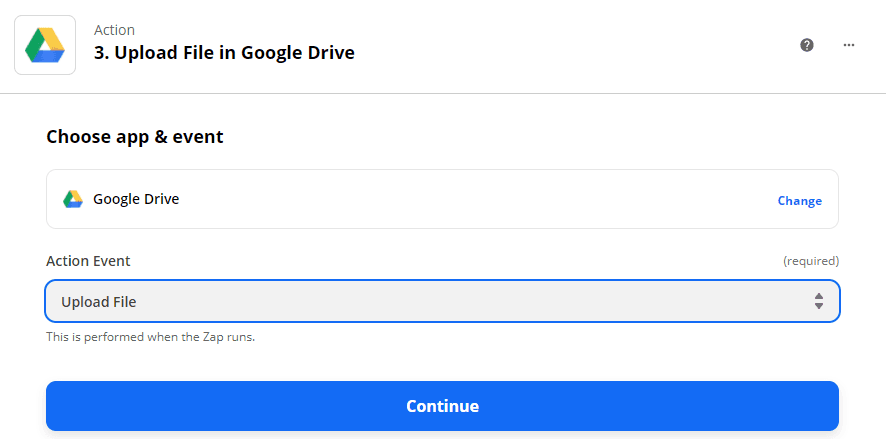This screenshot has width=886, height=439.
Task: Open the help question mark icon
Action: (807, 45)
